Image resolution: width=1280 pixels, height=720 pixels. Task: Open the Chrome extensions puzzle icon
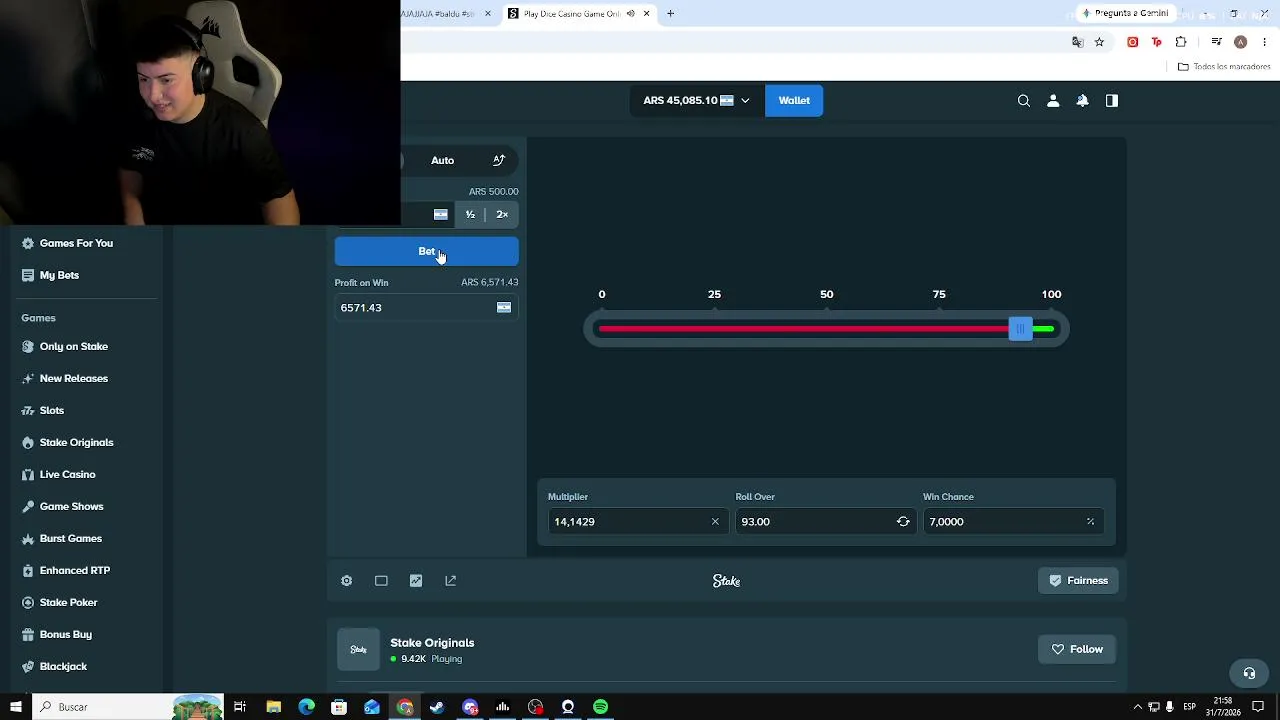tap(1181, 42)
